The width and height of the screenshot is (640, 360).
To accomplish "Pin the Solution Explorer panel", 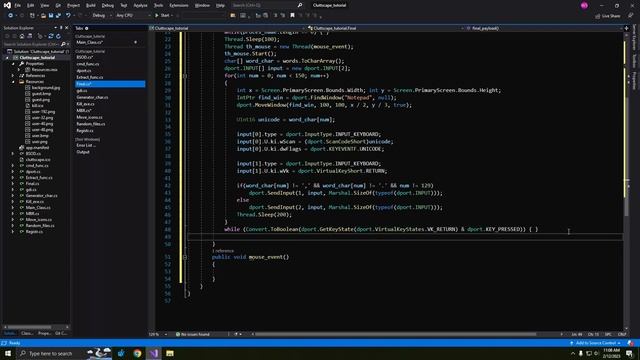I will point(61,28).
